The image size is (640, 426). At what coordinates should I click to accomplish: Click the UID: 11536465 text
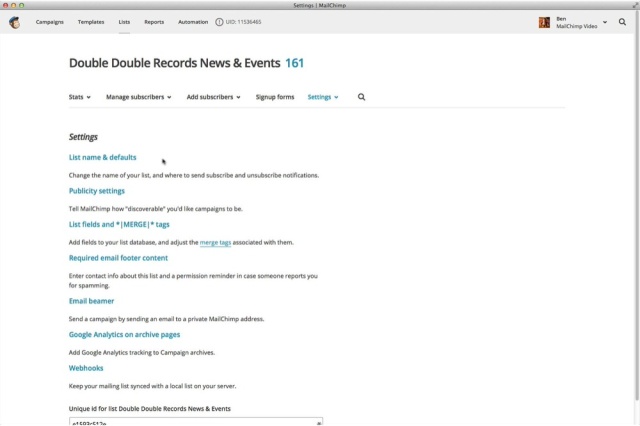point(243,22)
